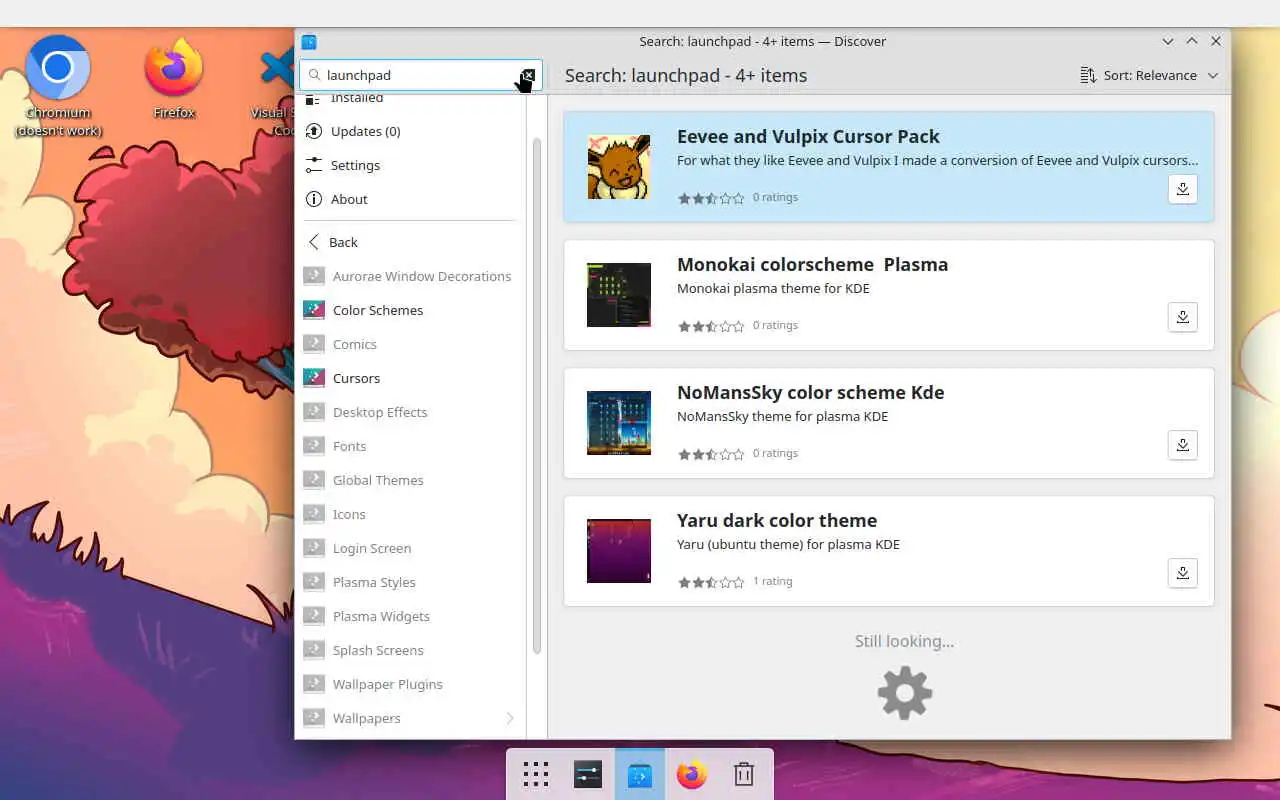
Task: Open Trash from dock
Action: [x=744, y=774]
